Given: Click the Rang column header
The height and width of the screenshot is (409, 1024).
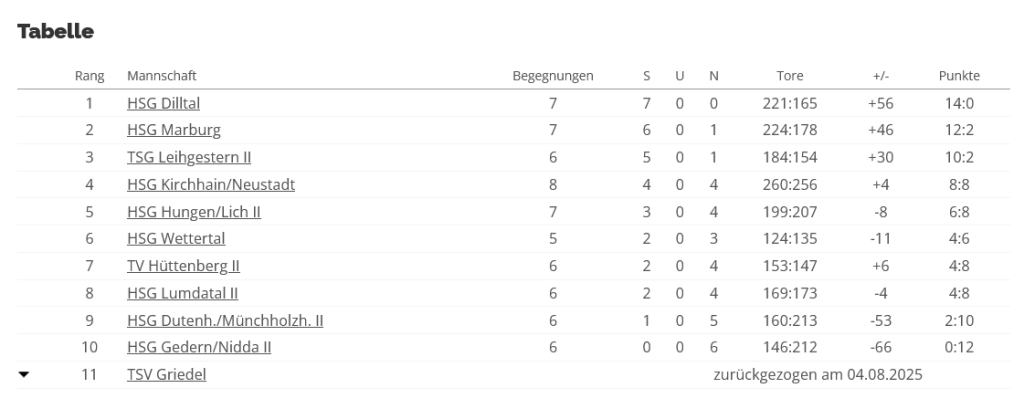Looking at the screenshot, I should click(x=90, y=76).
